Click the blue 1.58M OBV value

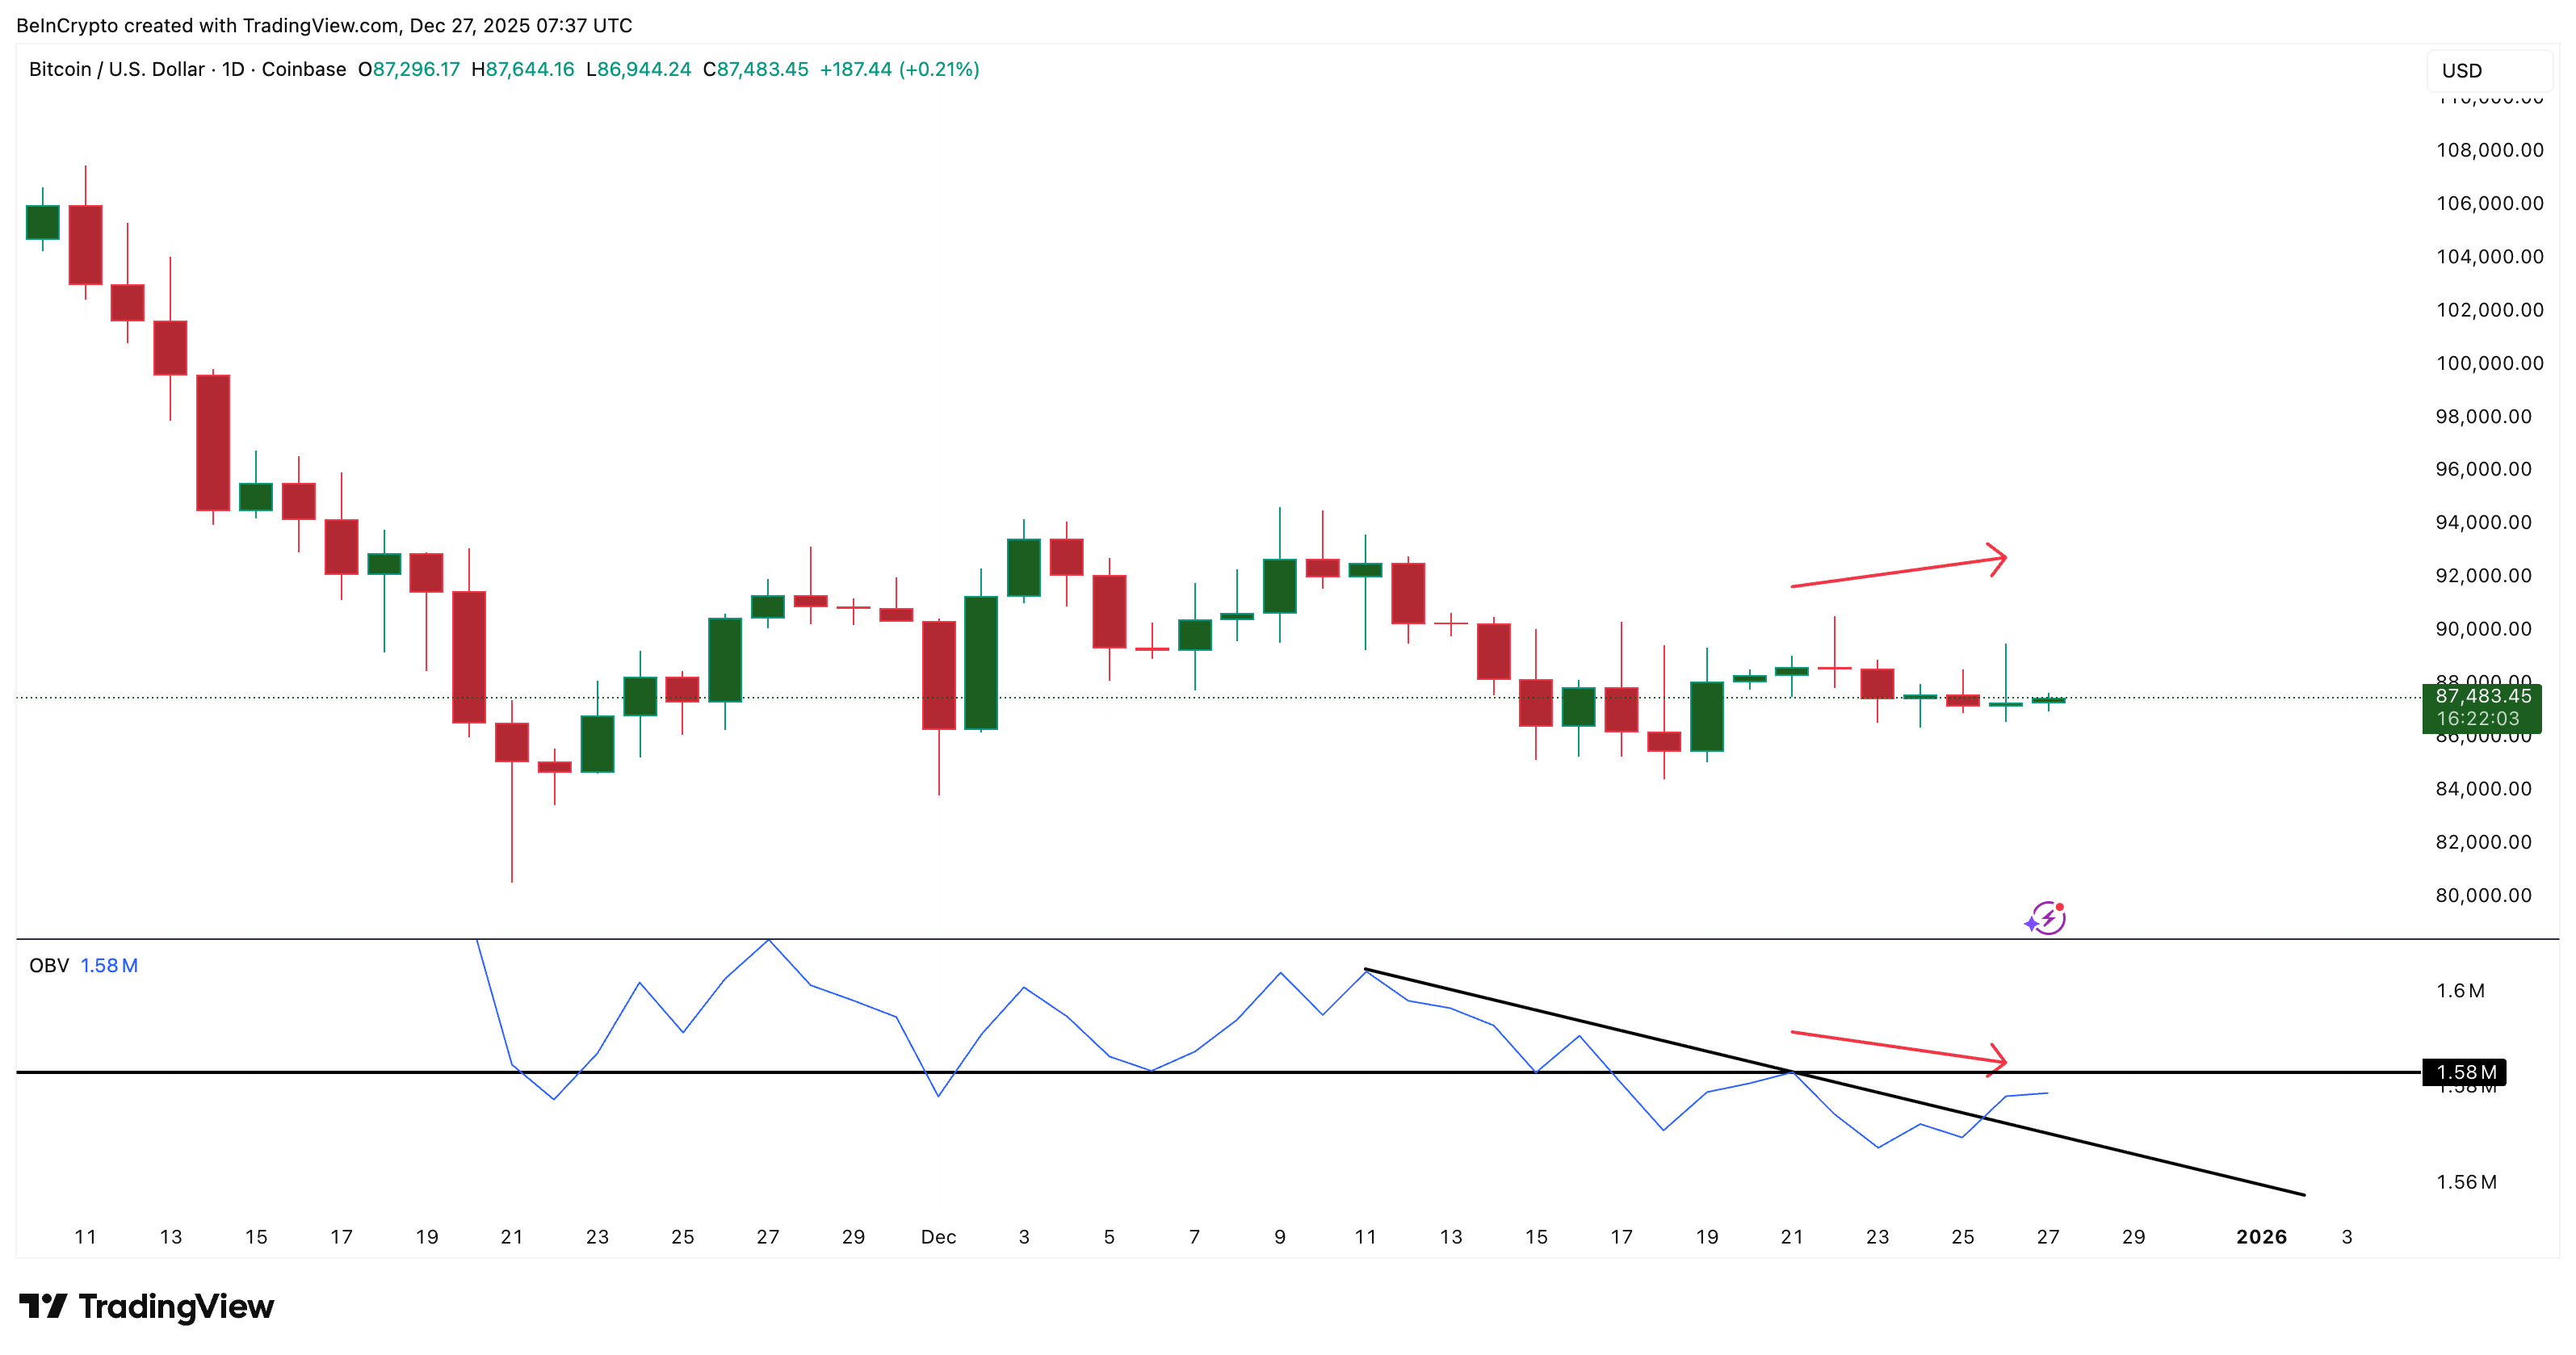110,966
